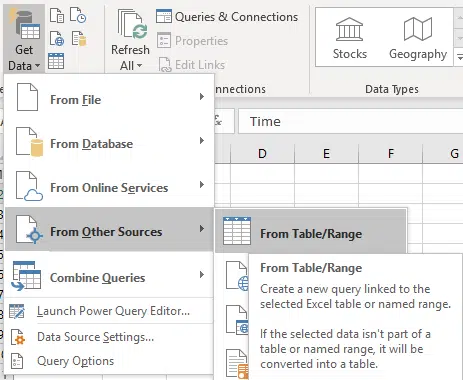Click the From Web globe icon
The width and height of the screenshot is (463, 380).
(57, 38)
